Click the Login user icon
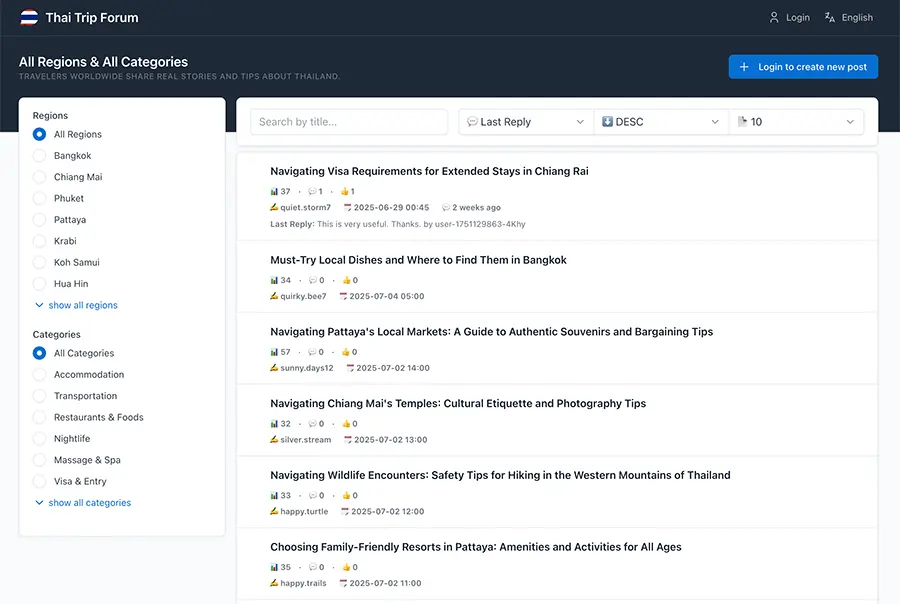Screen dimensions: 900x604 coord(774,18)
